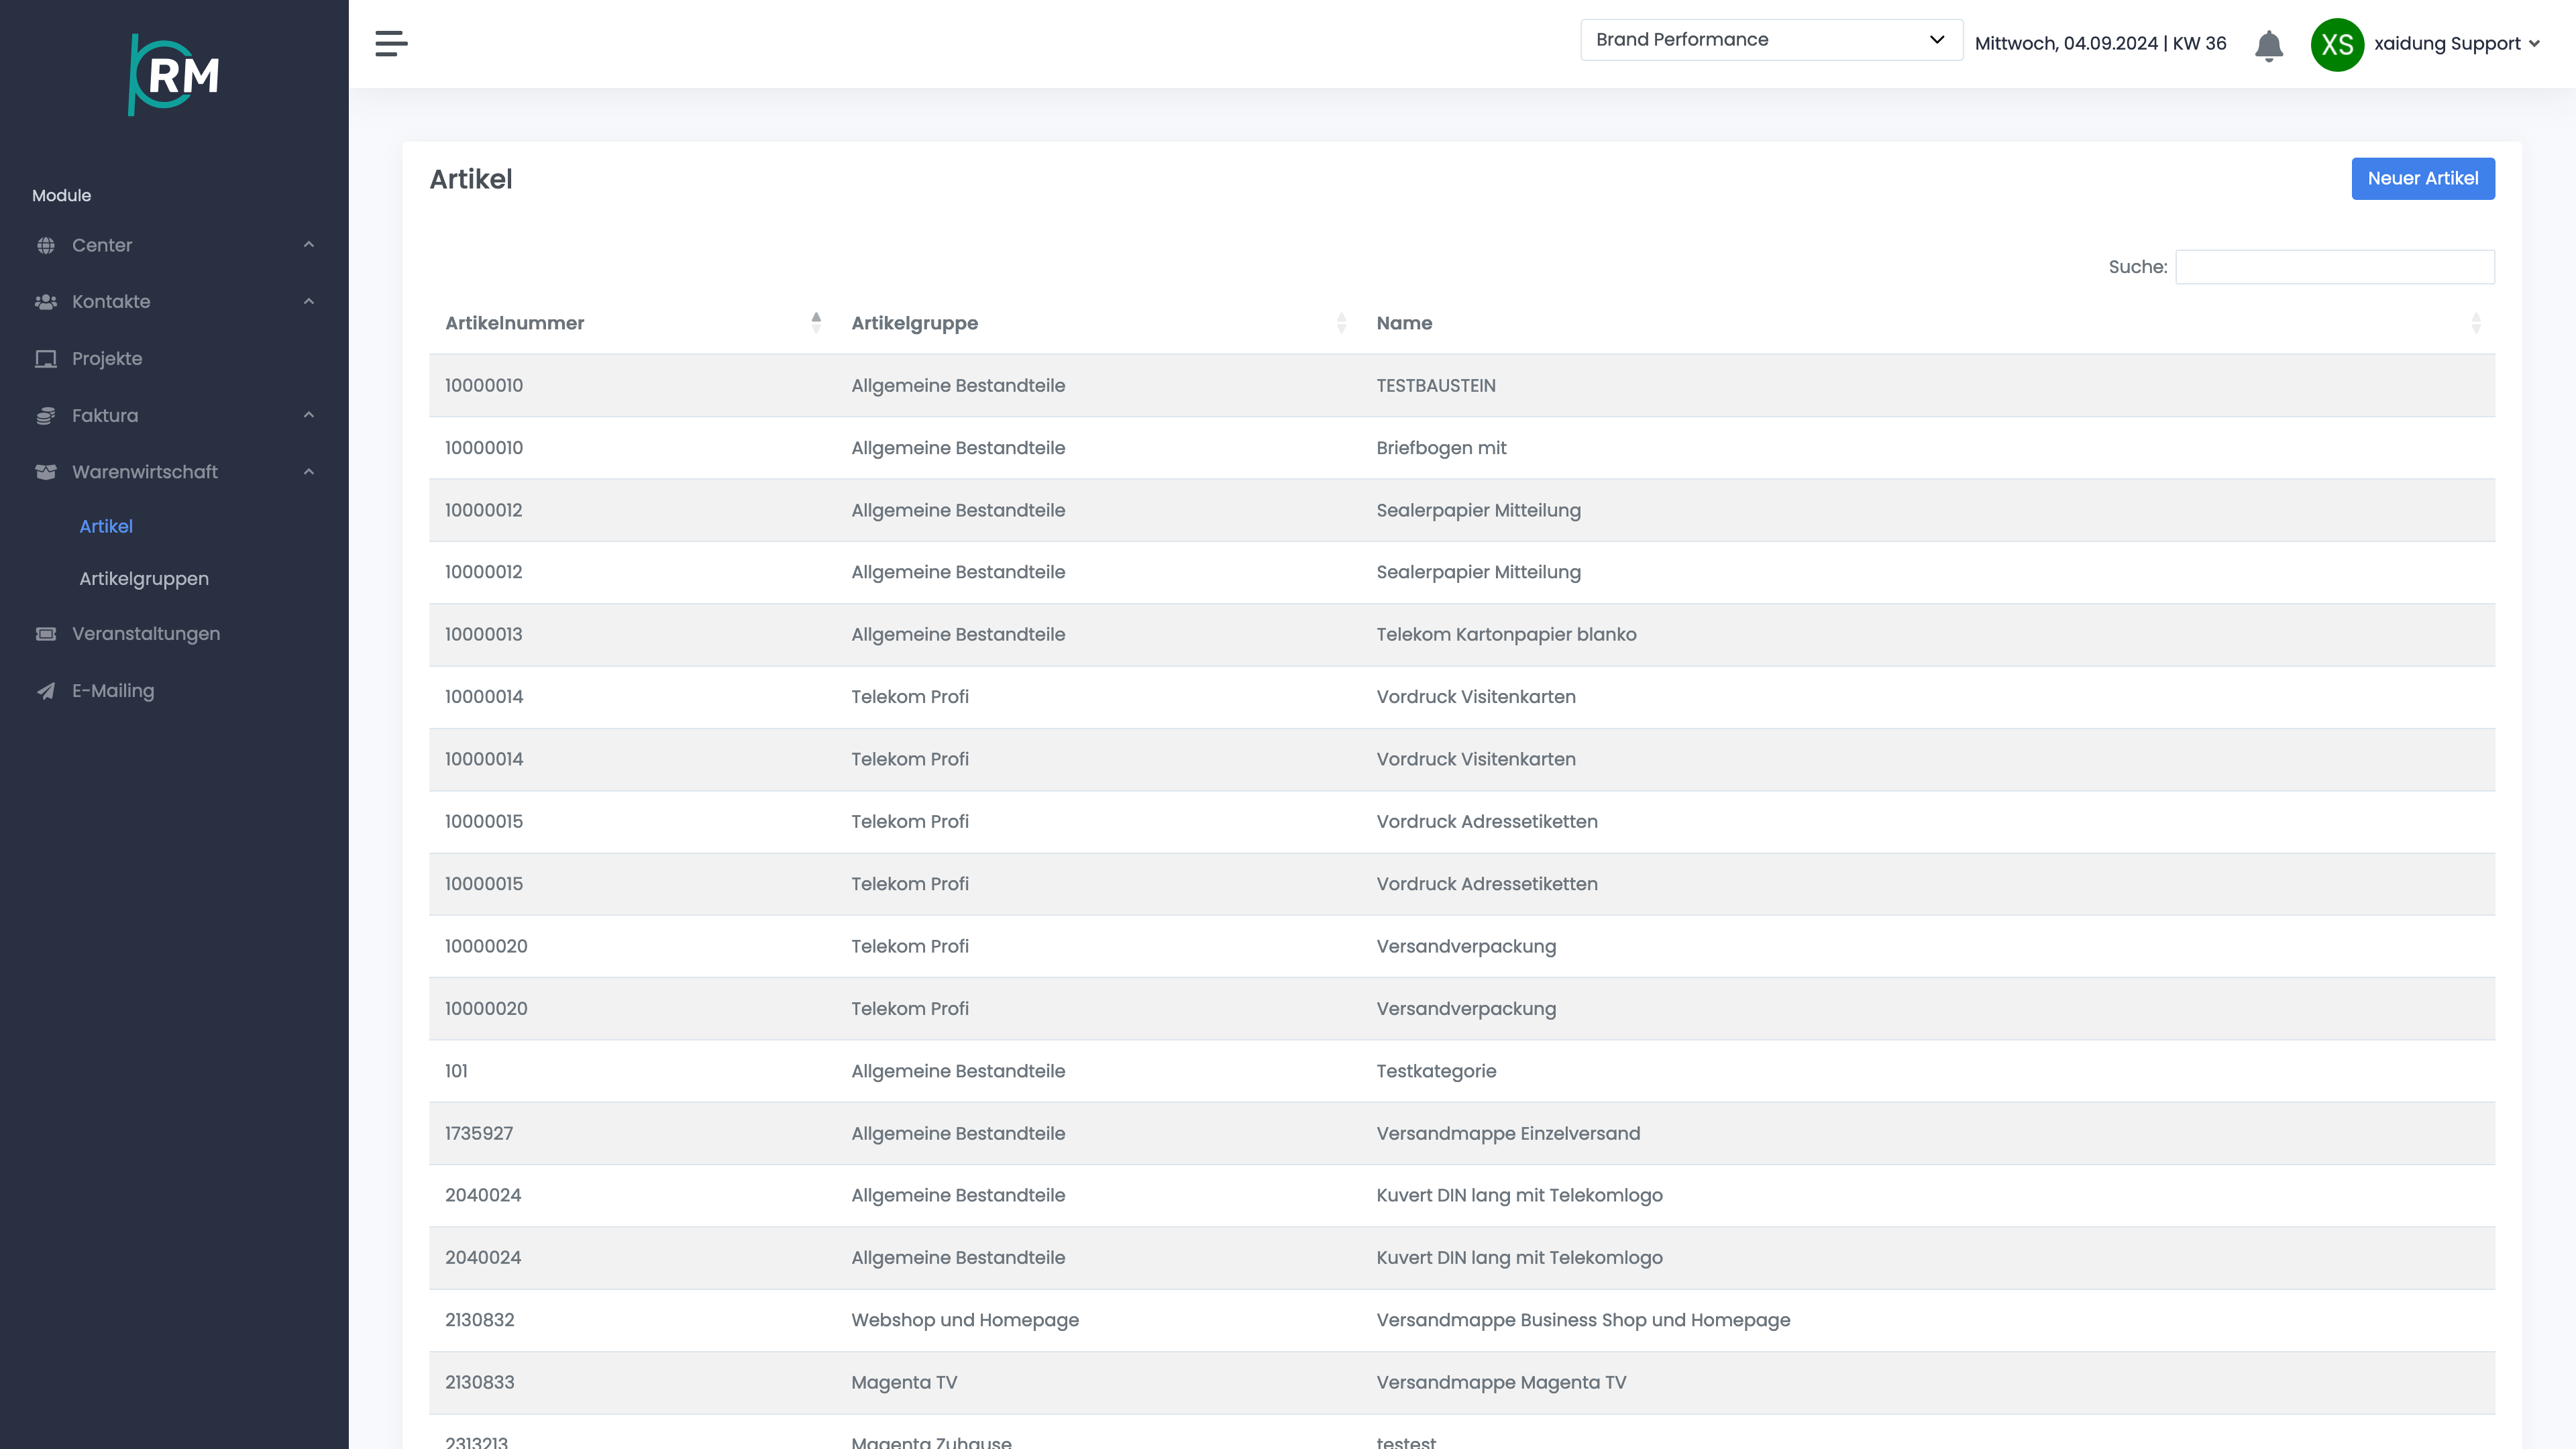This screenshot has width=2576, height=1449.
Task: Sort by Name using sort arrows
Action: [x=2476, y=322]
